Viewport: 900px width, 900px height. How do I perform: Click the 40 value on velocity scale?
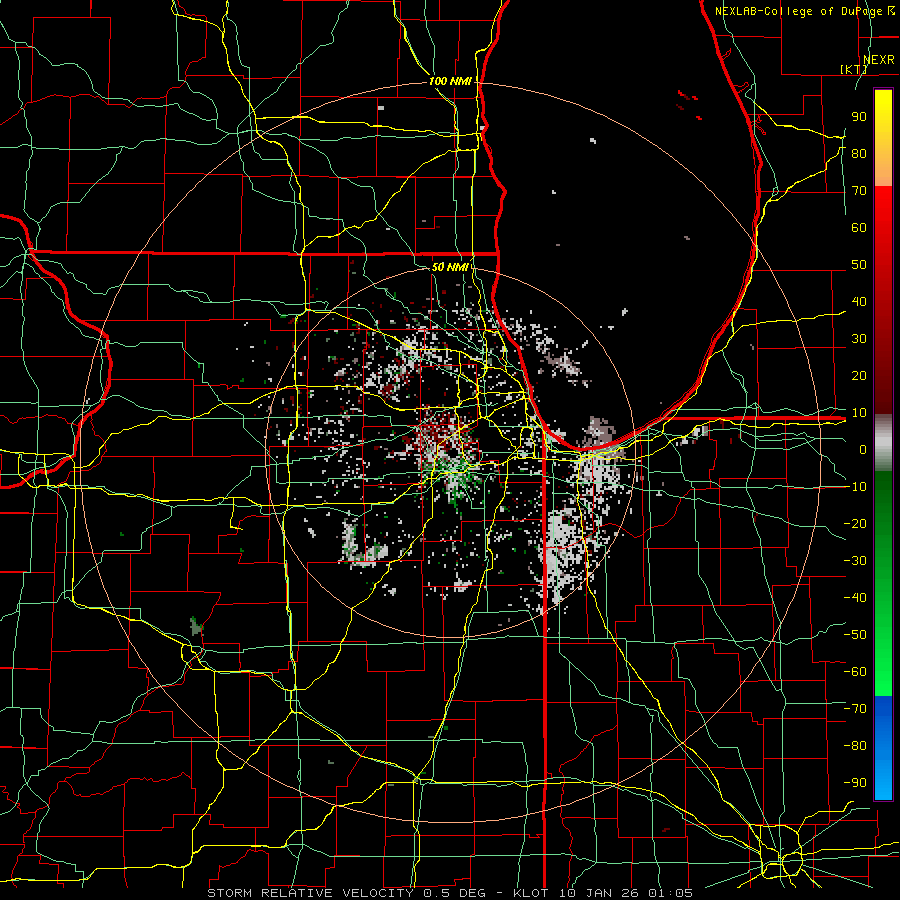point(859,301)
